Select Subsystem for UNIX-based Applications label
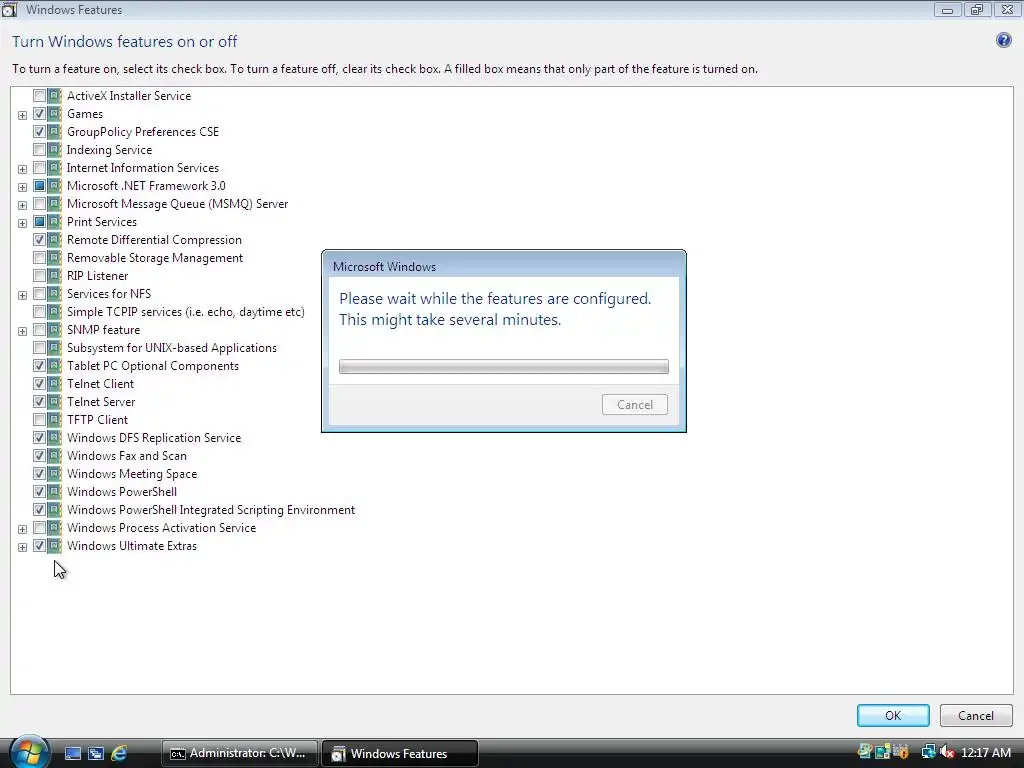The height and width of the screenshot is (768, 1024). 172,347
